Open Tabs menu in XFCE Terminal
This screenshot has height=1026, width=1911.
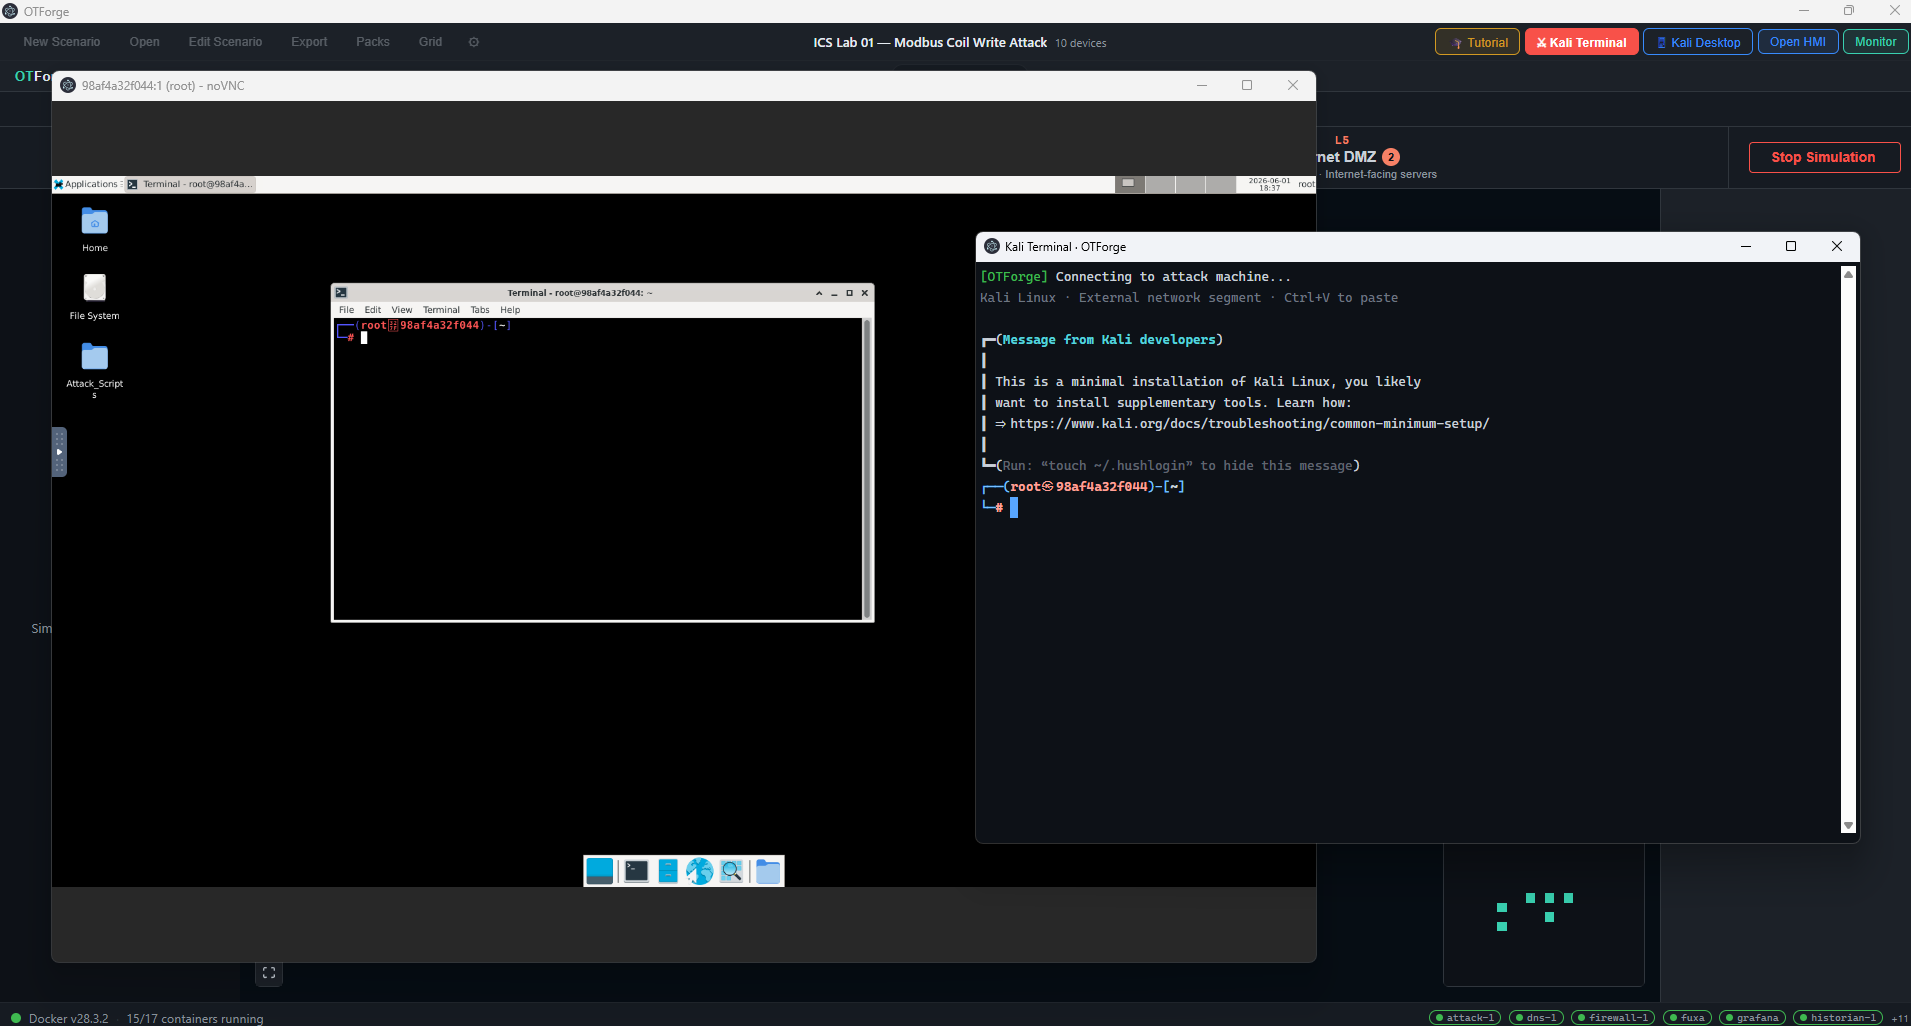[480, 310]
